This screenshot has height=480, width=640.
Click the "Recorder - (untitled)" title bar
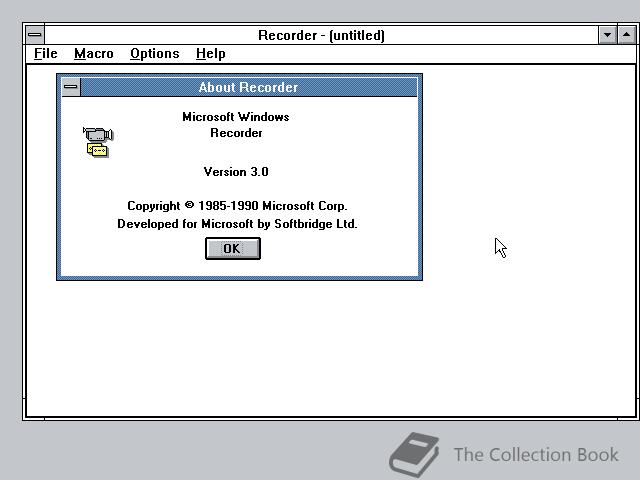(x=321, y=35)
